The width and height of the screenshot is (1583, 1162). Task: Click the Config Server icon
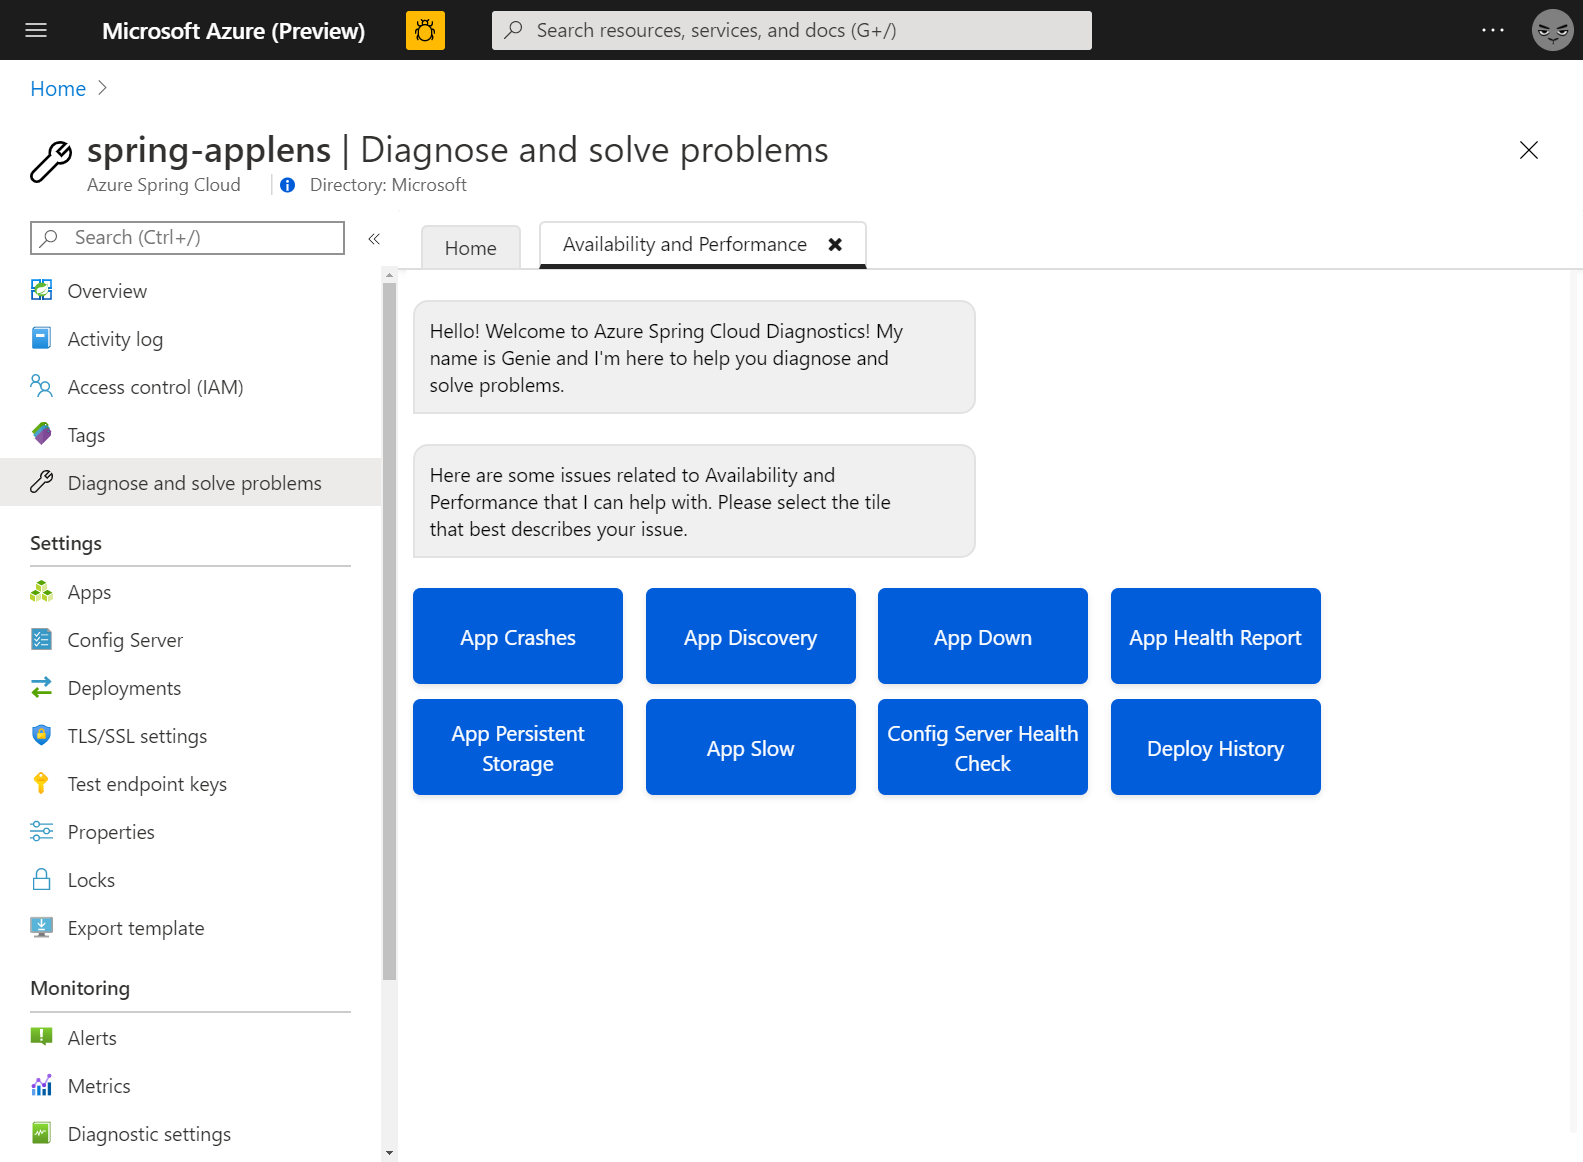41,639
